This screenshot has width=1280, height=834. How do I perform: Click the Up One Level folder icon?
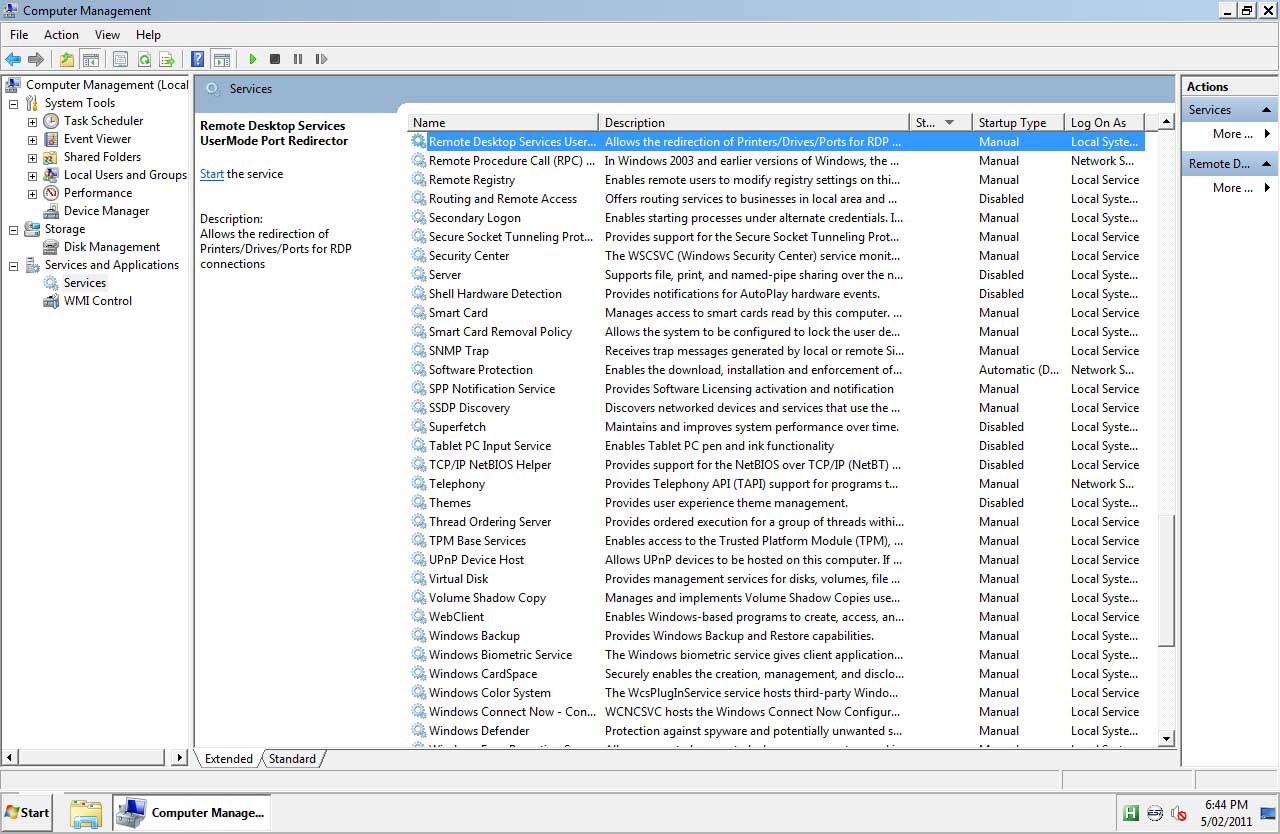point(67,59)
